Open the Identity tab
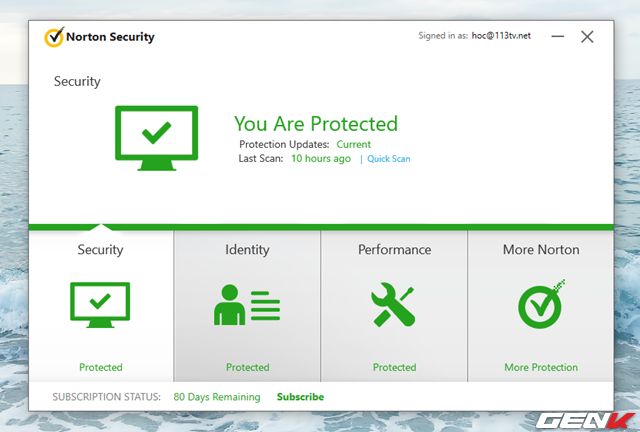The image size is (640, 432). [247, 306]
